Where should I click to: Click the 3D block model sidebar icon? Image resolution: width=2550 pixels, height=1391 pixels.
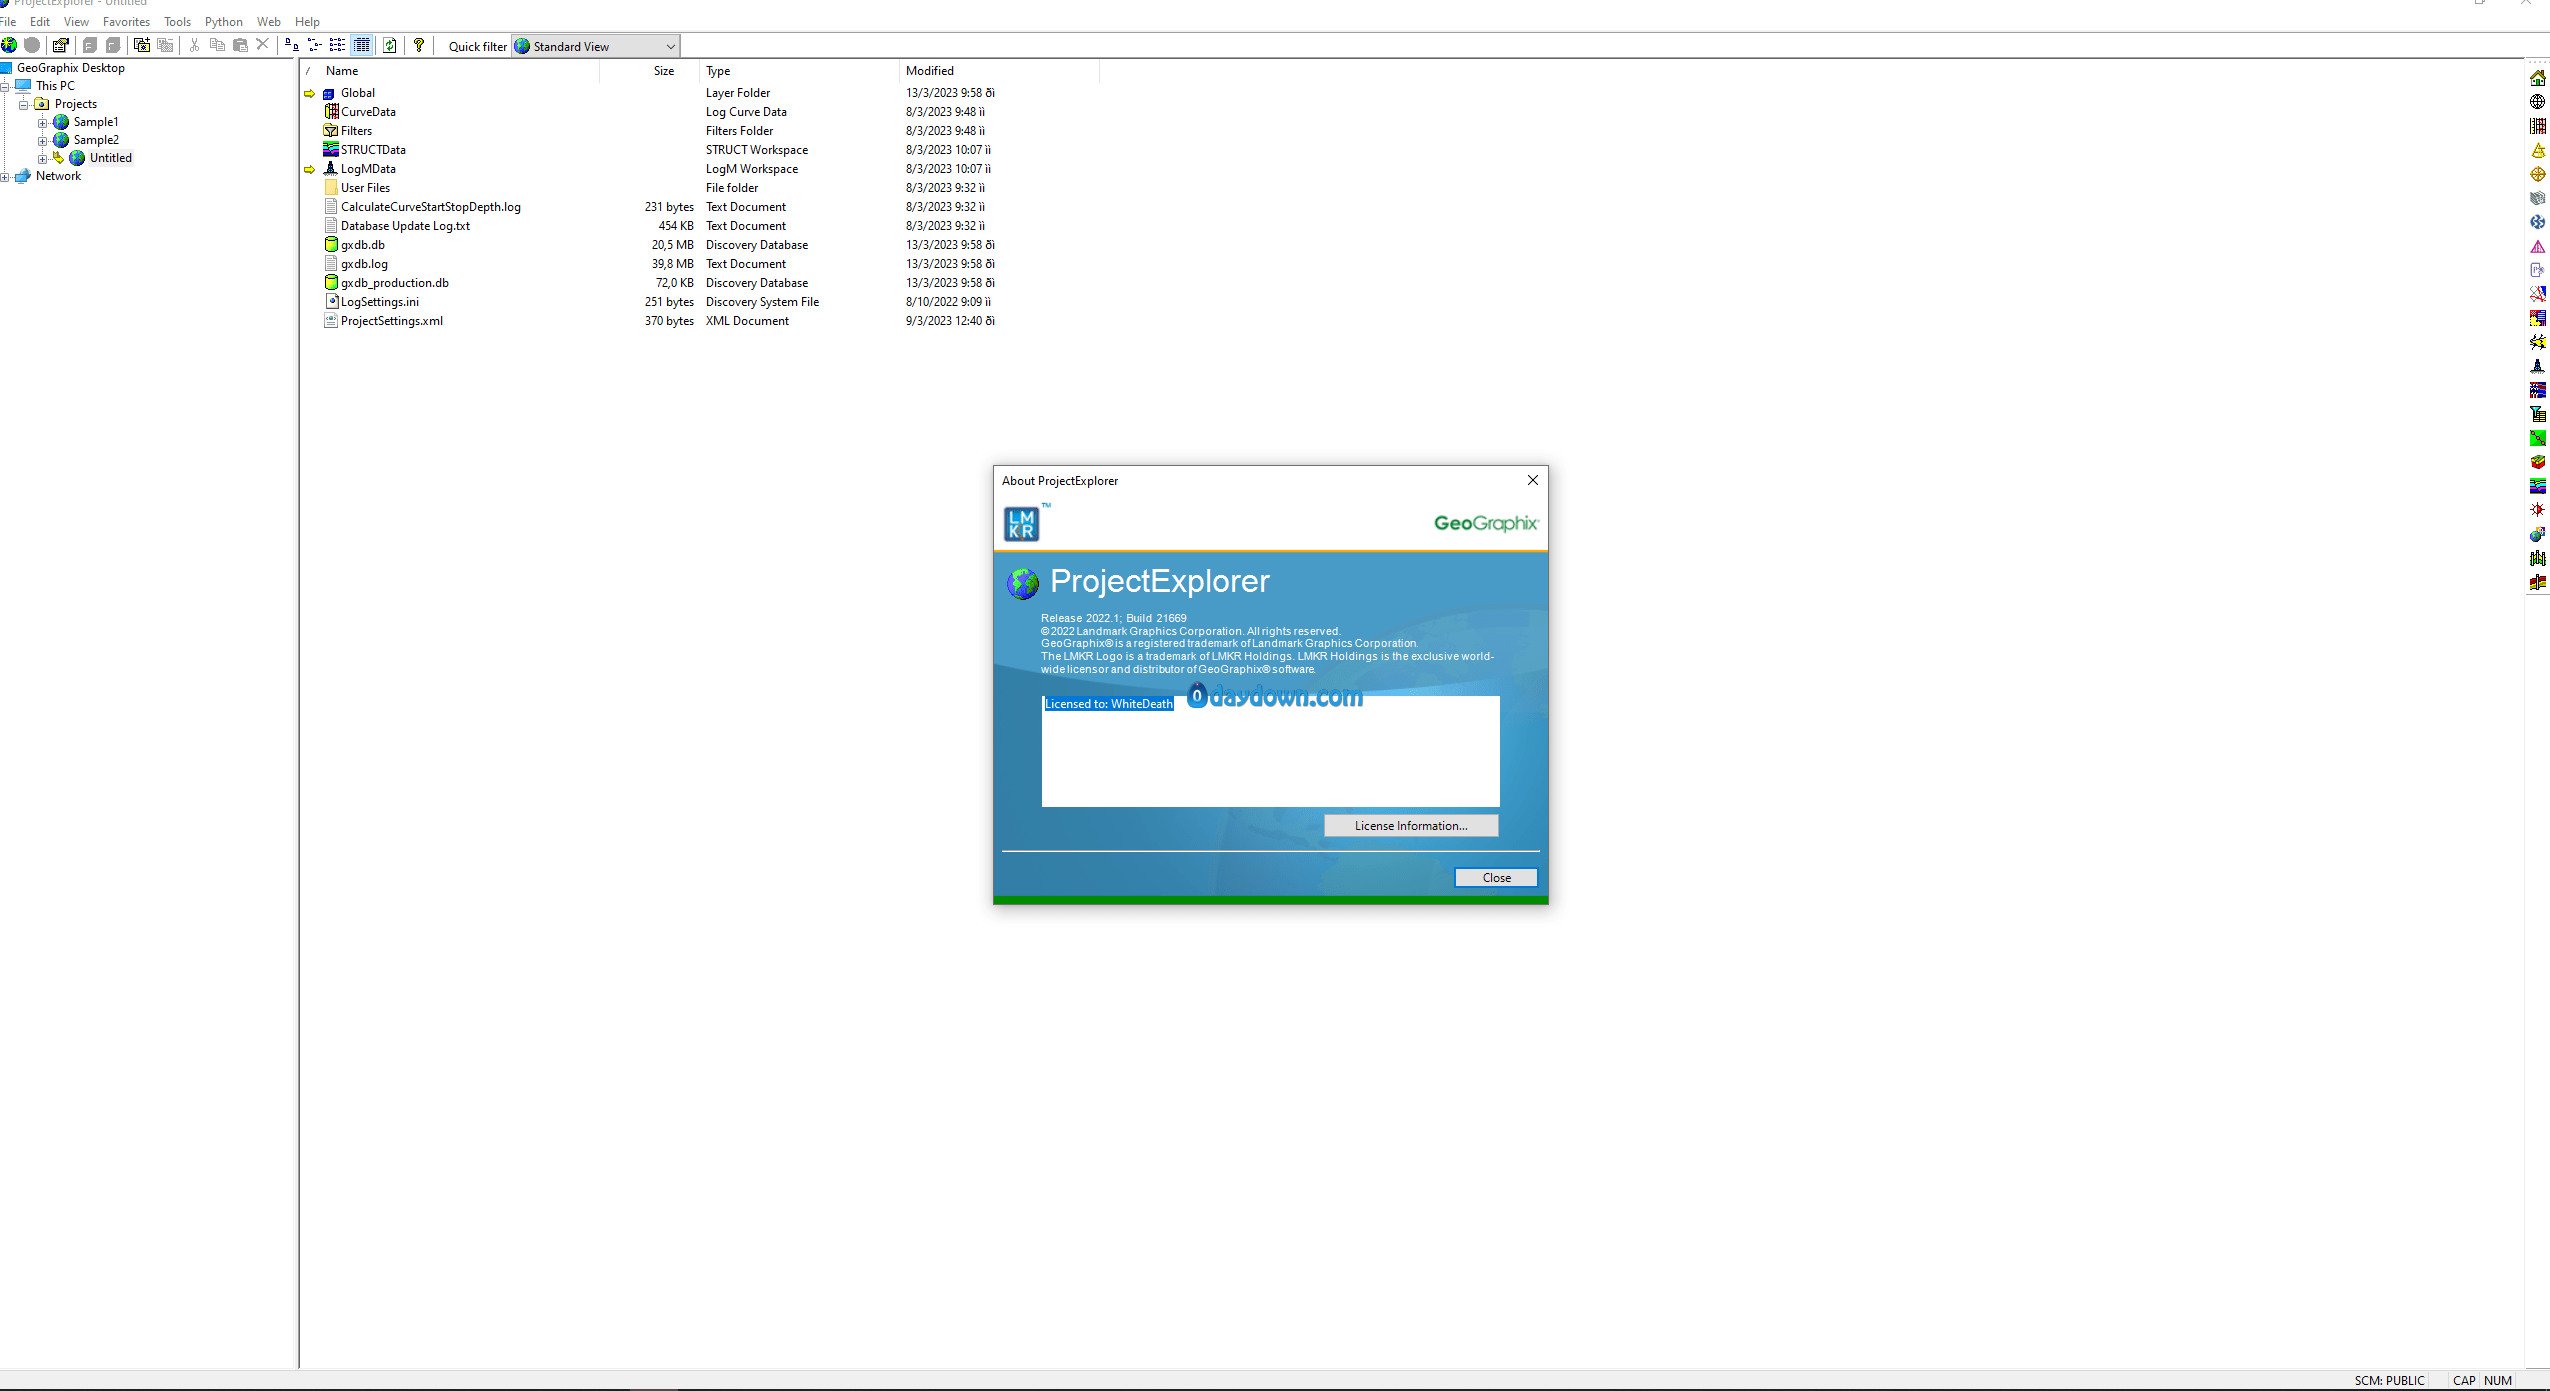point(2537,462)
